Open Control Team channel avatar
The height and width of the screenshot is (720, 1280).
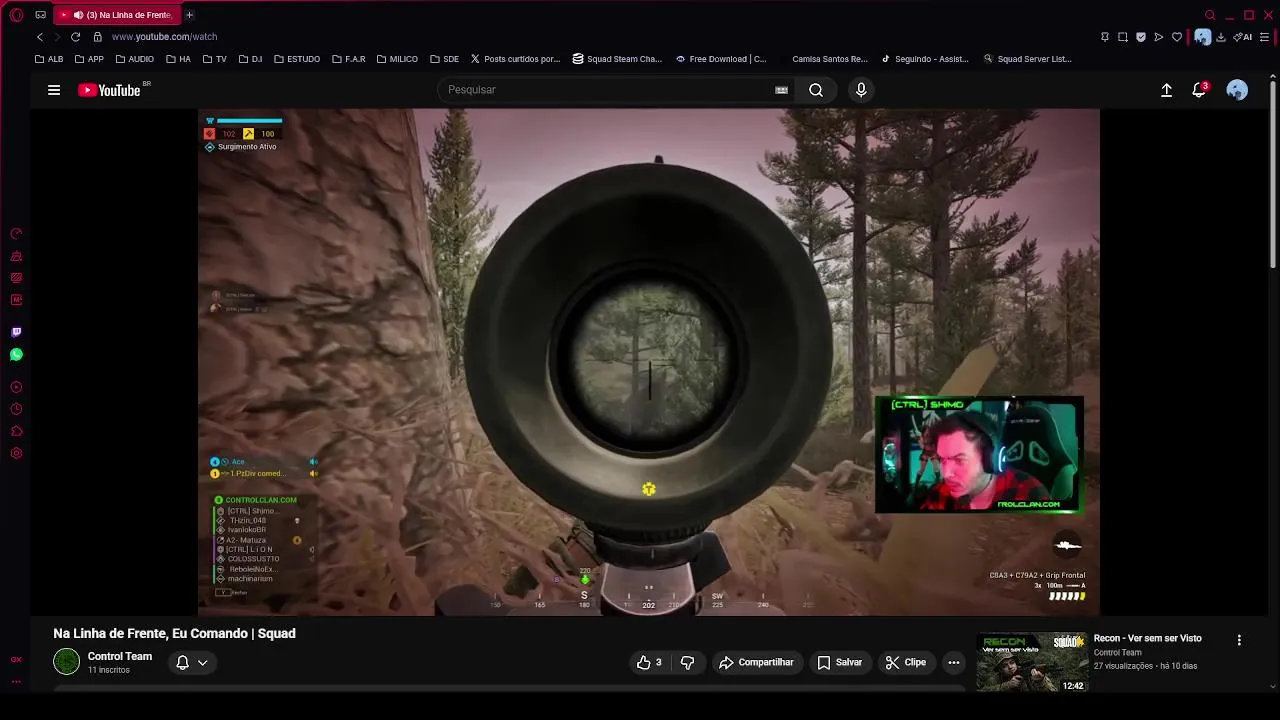click(x=66, y=662)
